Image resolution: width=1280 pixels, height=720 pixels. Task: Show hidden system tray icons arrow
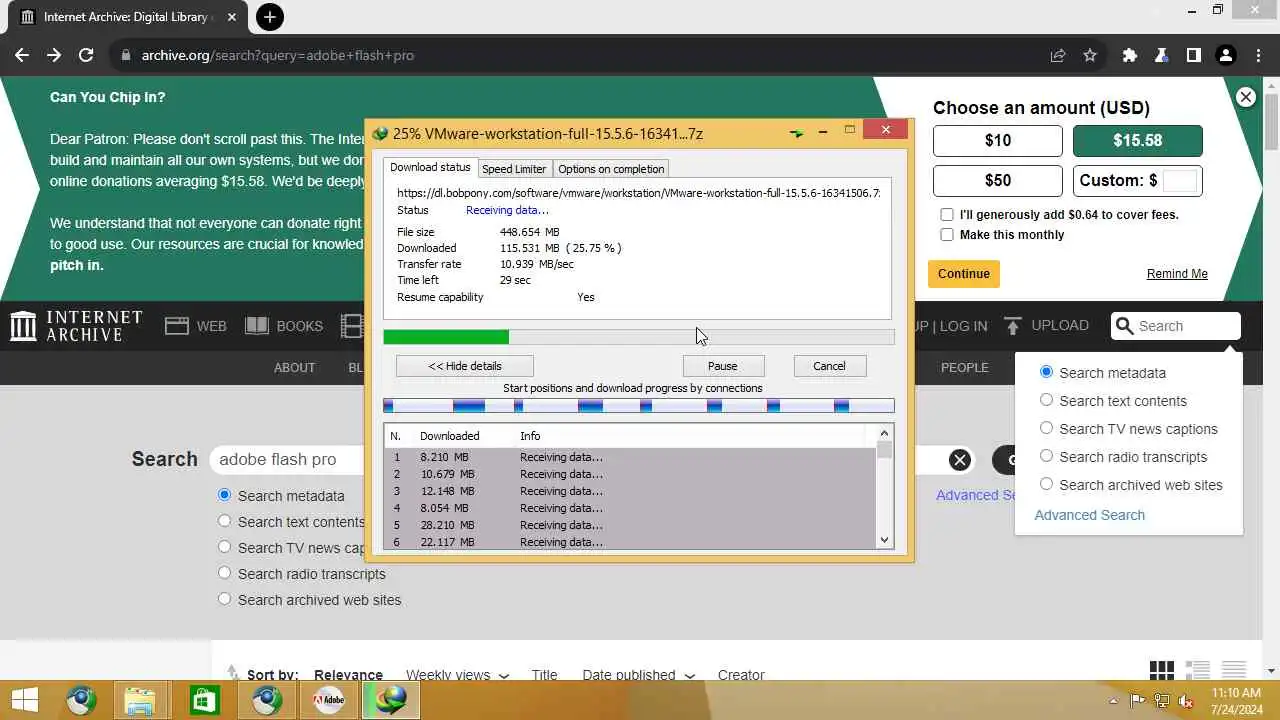(1114, 701)
